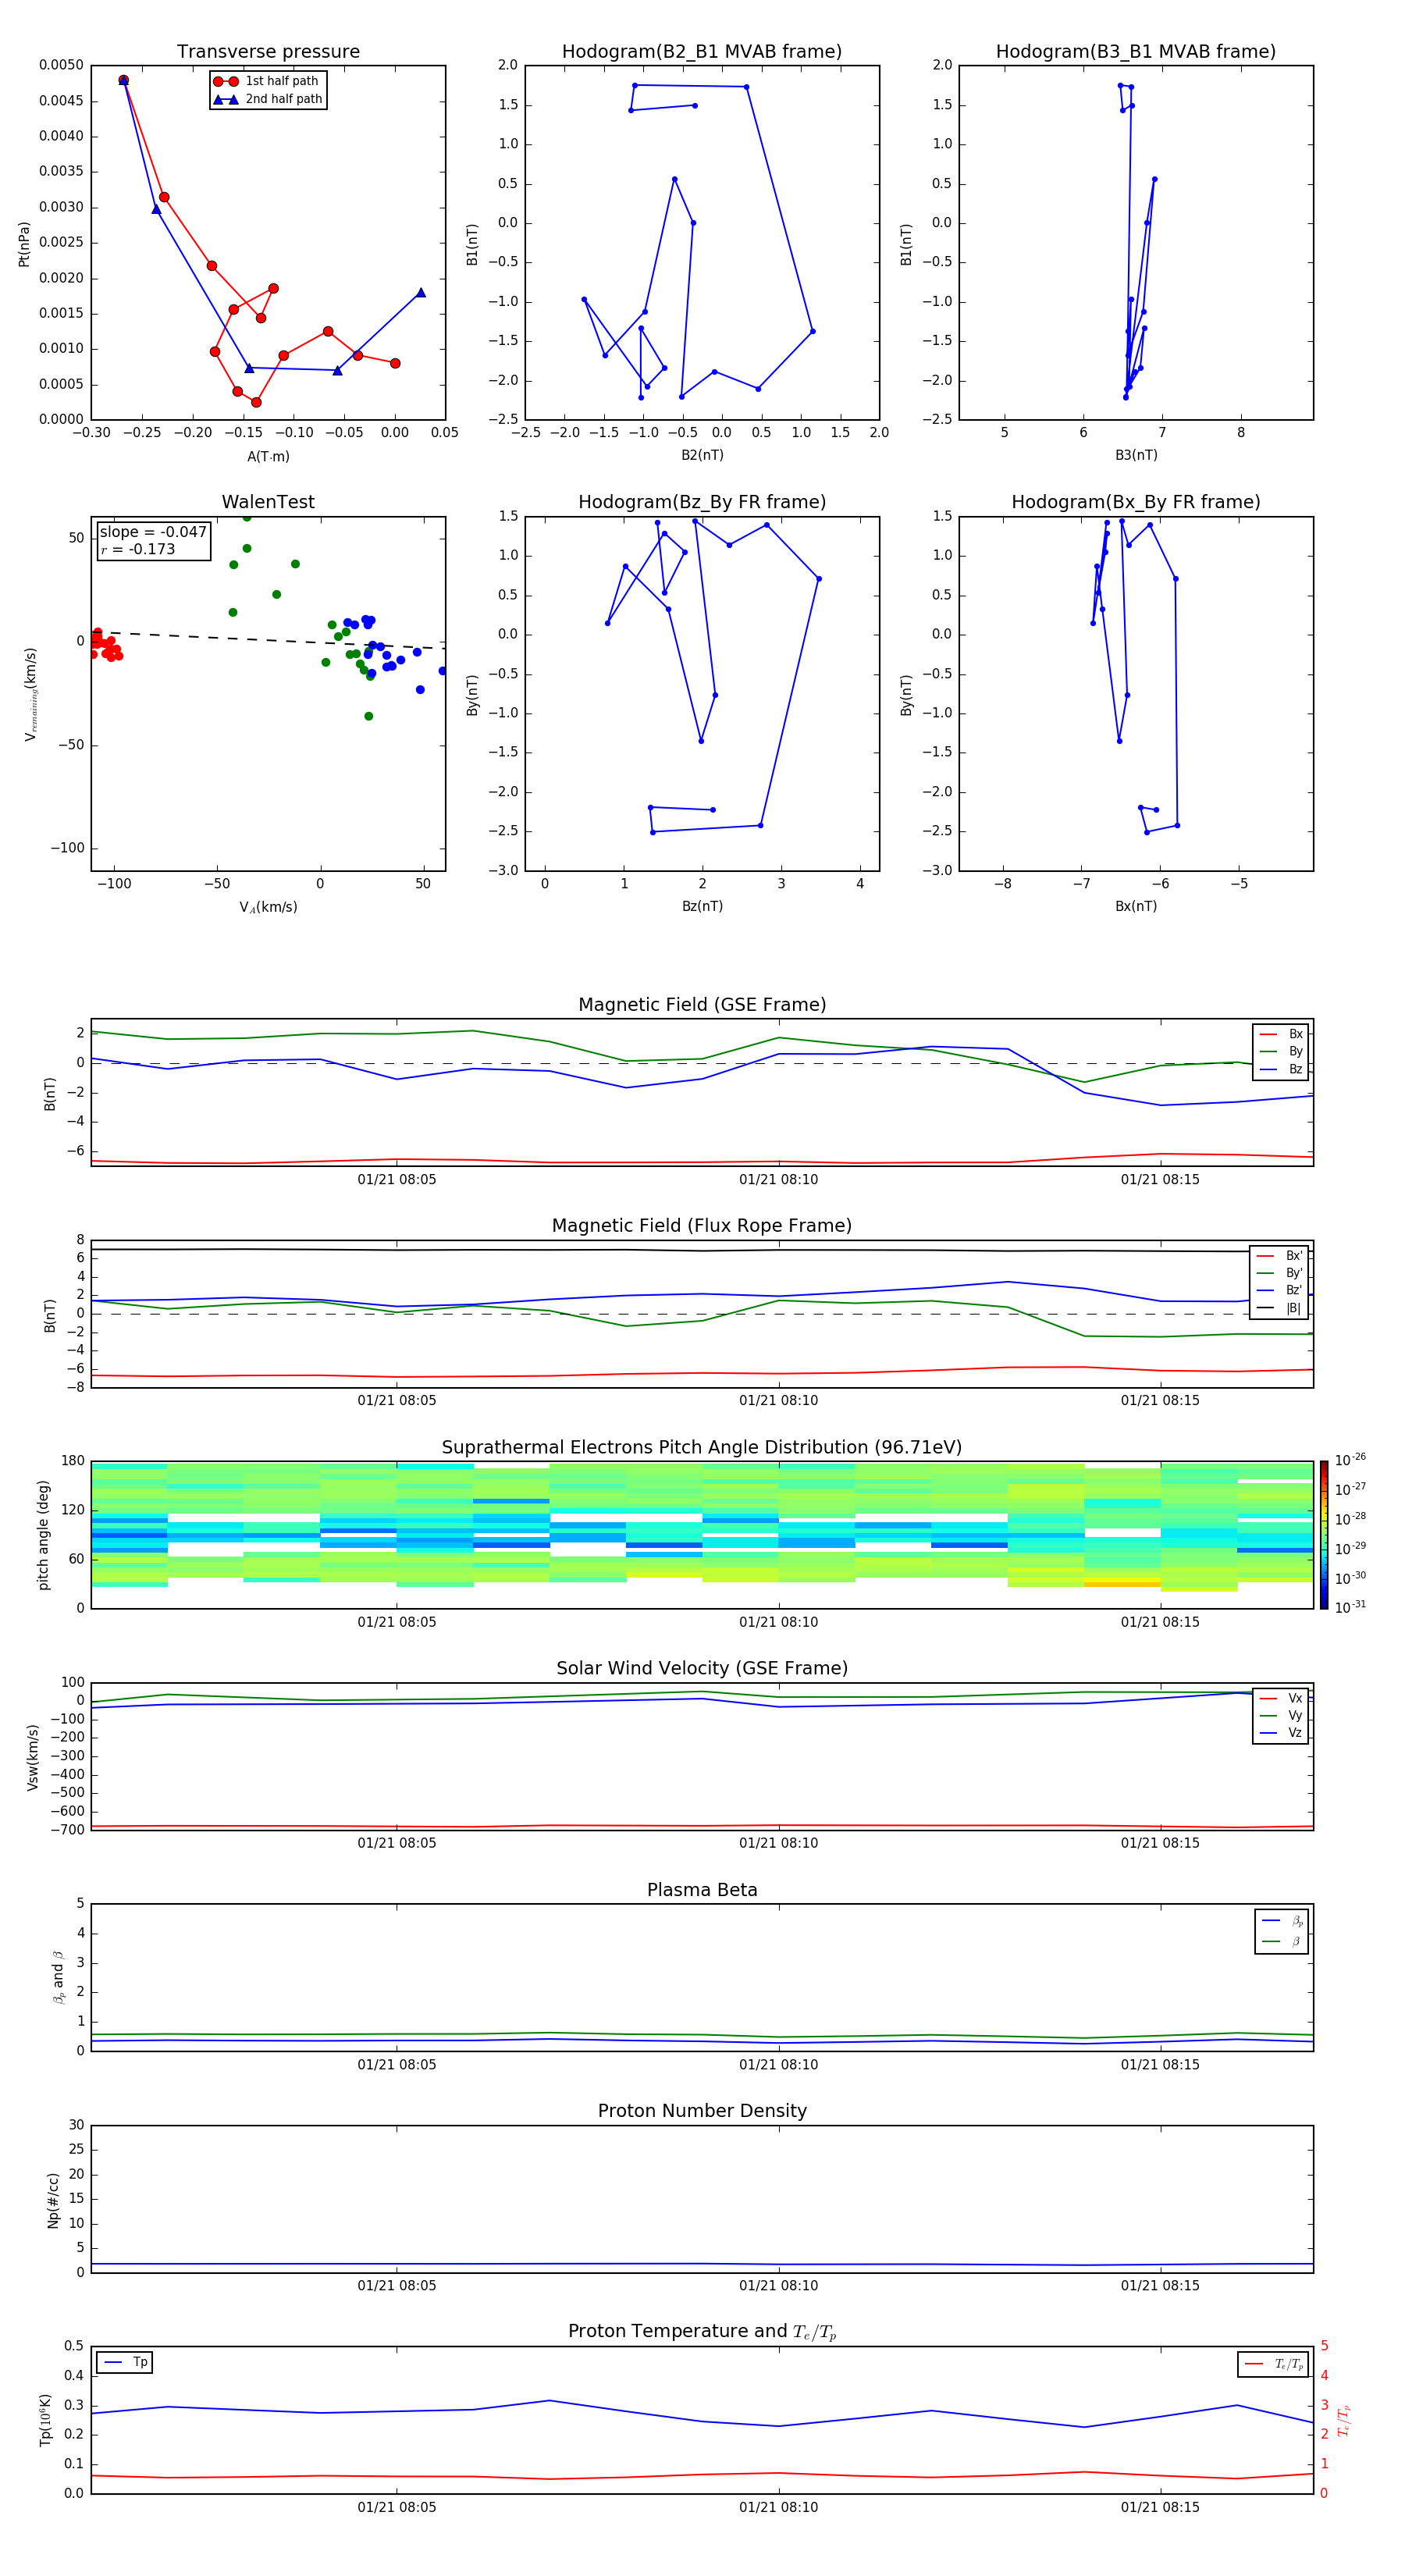The image size is (1405, 2576).
Task: Click the Bx' legend entry in flux rope plot
Action: (x=1280, y=1256)
